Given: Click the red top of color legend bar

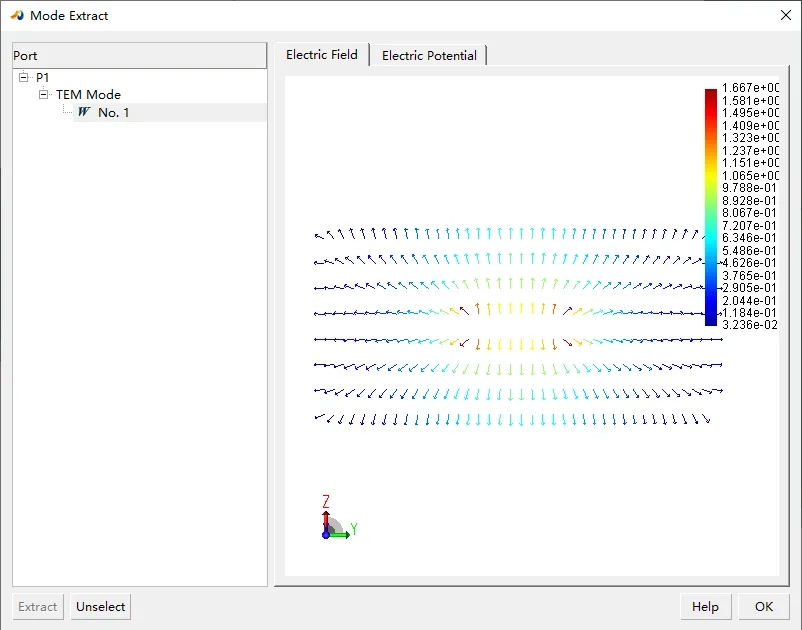Looking at the screenshot, I should point(710,95).
